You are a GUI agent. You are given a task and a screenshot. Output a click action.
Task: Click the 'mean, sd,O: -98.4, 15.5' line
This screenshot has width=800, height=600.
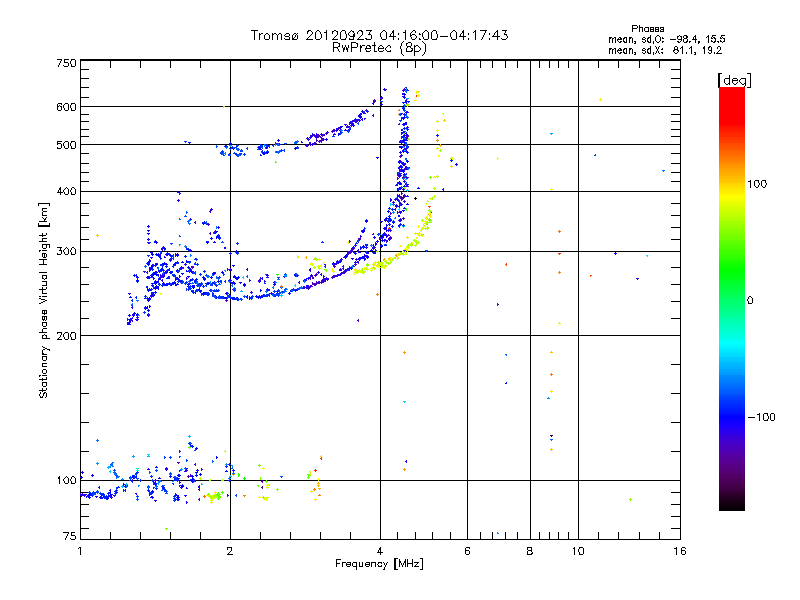tap(666, 39)
